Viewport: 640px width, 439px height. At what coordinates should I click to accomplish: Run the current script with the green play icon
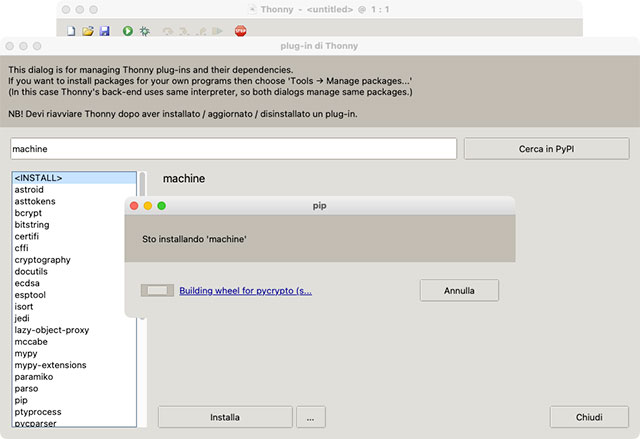(128, 31)
